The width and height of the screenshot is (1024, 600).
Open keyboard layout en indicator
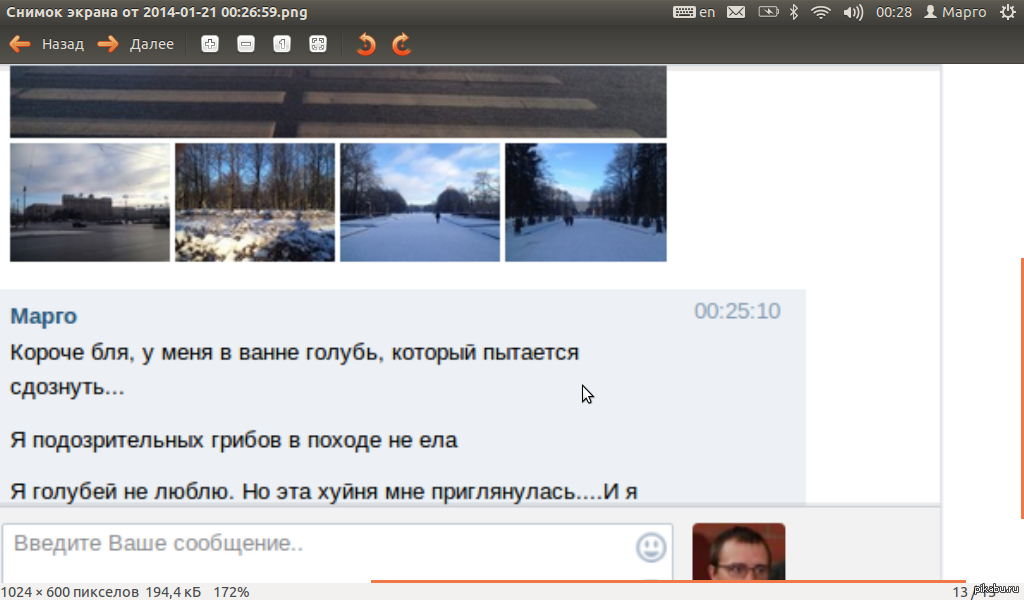click(x=695, y=12)
